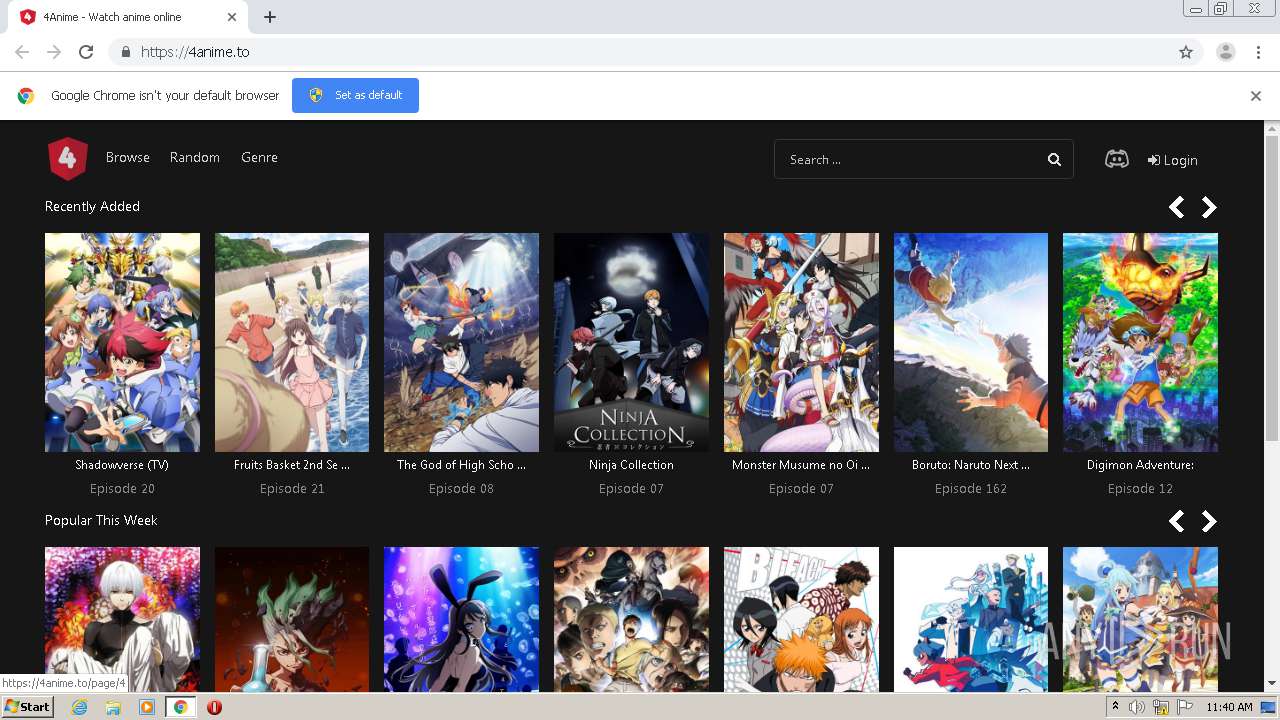1280x720 pixels.
Task: Open the red Opera icon in taskbar
Action: (214, 707)
